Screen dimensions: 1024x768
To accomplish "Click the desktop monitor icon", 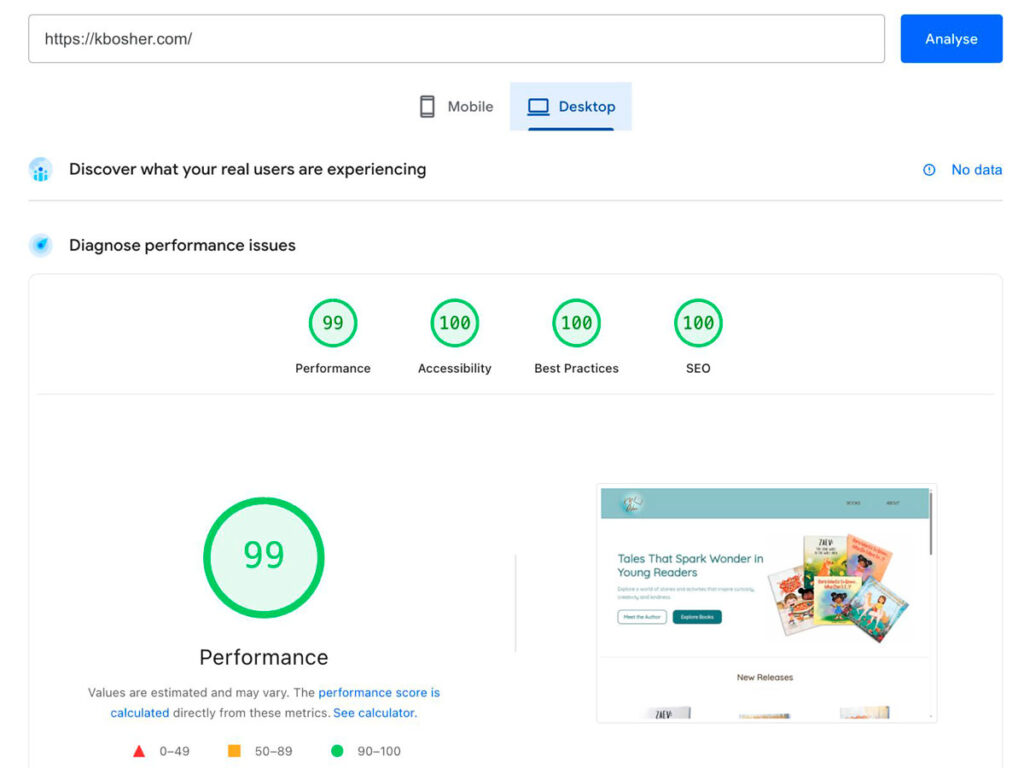I will tap(539, 107).
